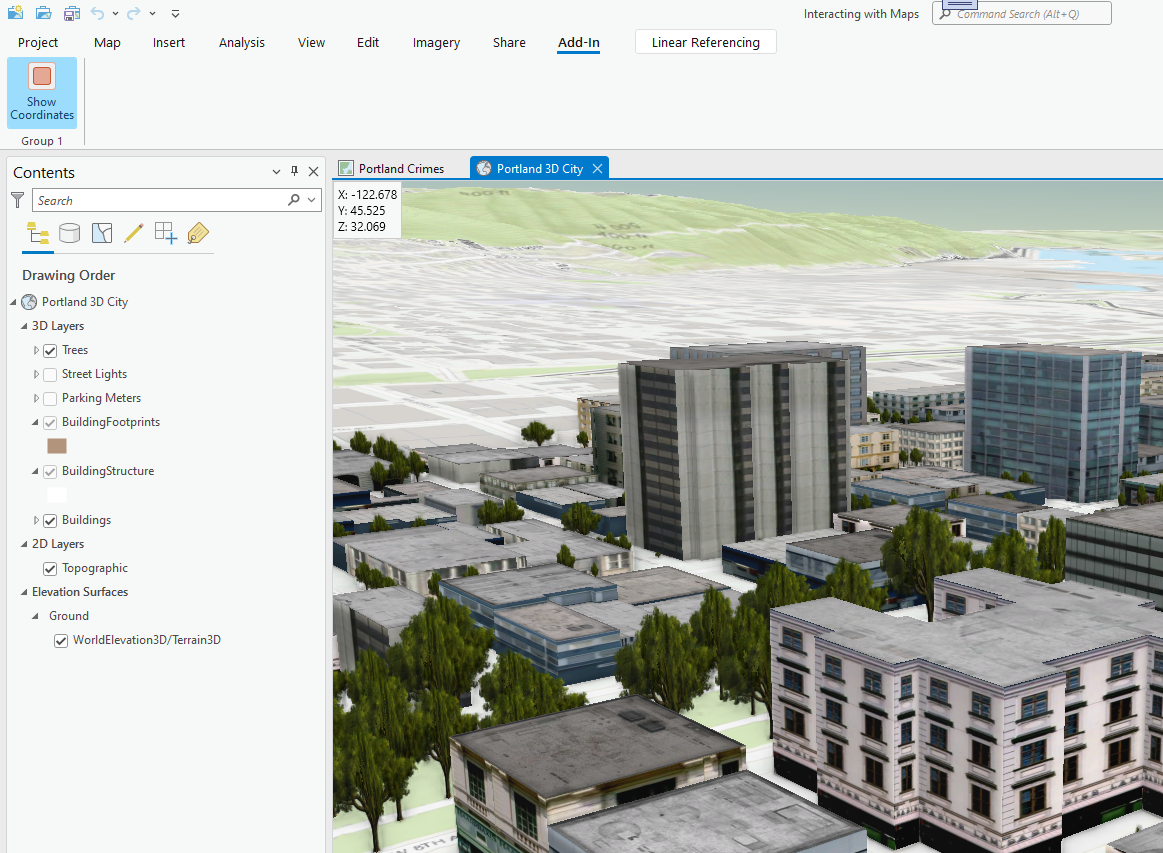Click the Save Project toolbar icon
Screen dimensions: 1163x853
coord(71,13)
